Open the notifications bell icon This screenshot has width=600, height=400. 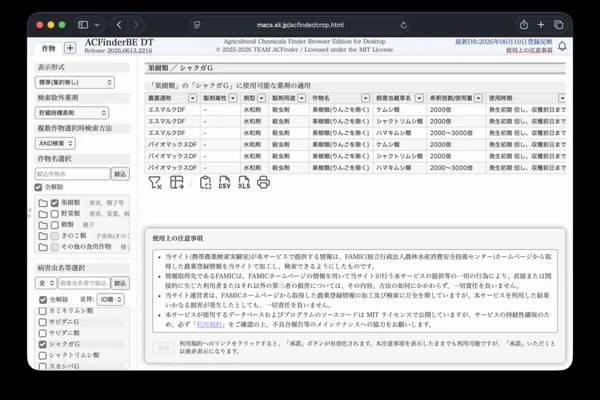[x=562, y=46]
